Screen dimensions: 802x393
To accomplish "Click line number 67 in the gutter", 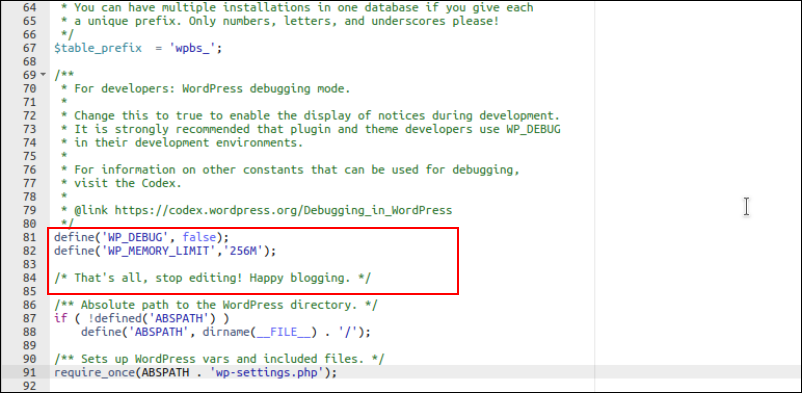I will tap(30, 49).
